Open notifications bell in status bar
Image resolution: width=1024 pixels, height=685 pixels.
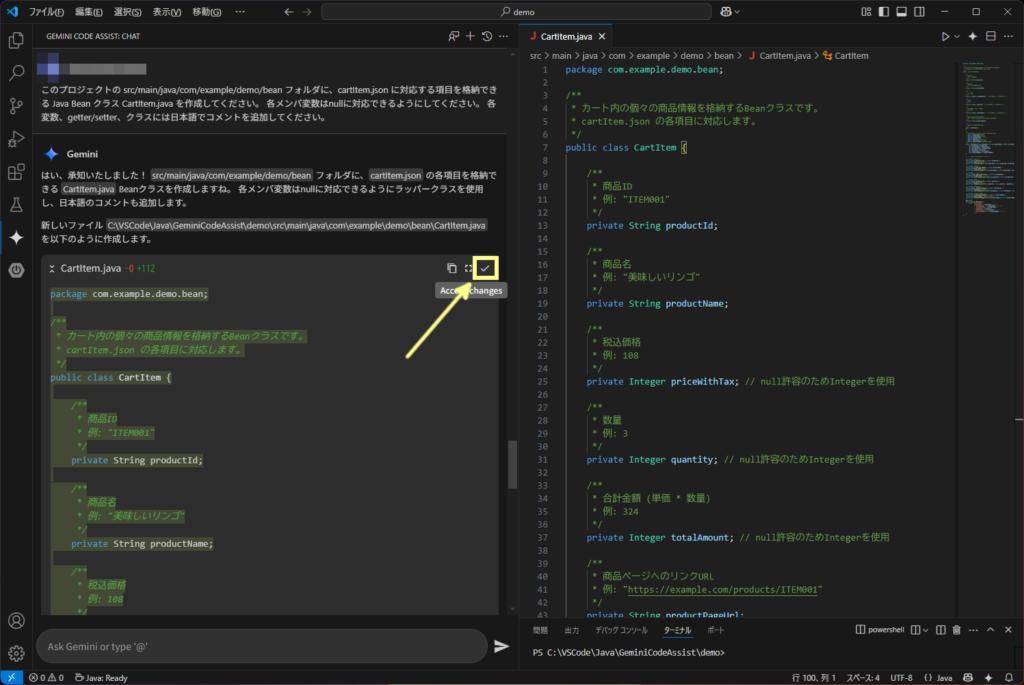pyautogui.click(x=1009, y=678)
